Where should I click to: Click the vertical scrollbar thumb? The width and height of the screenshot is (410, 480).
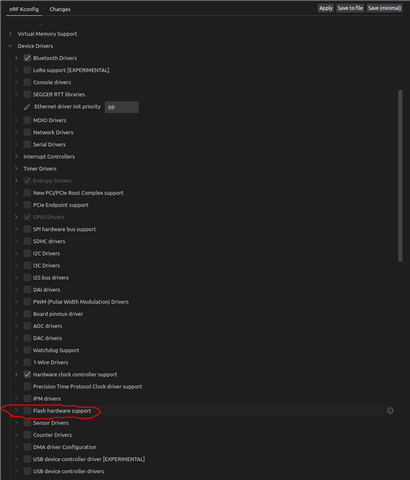tap(400, 176)
